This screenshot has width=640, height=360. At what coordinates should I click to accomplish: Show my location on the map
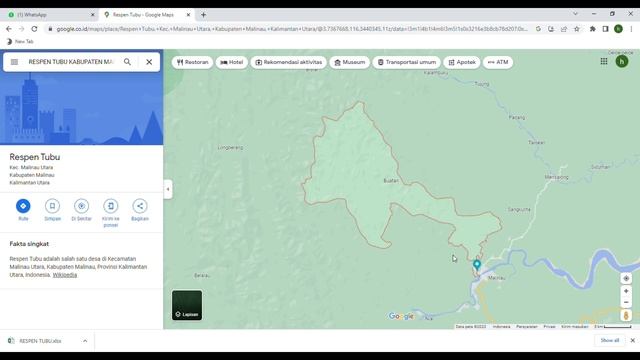pyautogui.click(x=626, y=278)
